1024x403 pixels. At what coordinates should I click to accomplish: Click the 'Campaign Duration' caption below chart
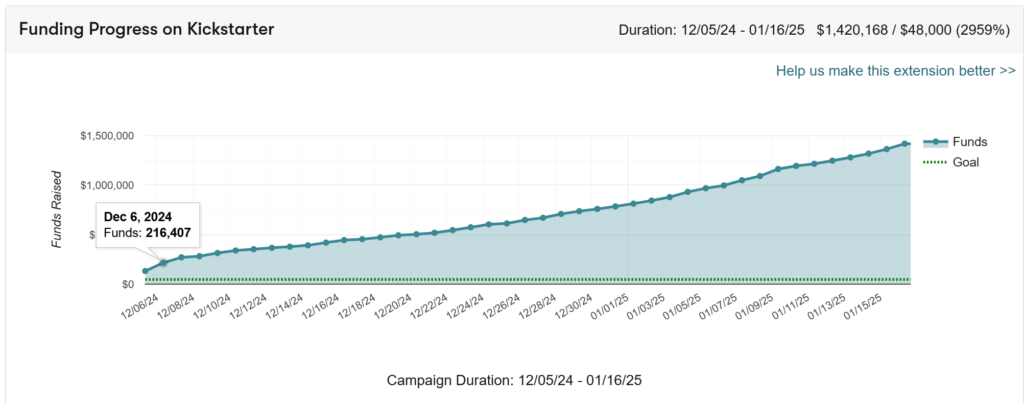[513, 381]
